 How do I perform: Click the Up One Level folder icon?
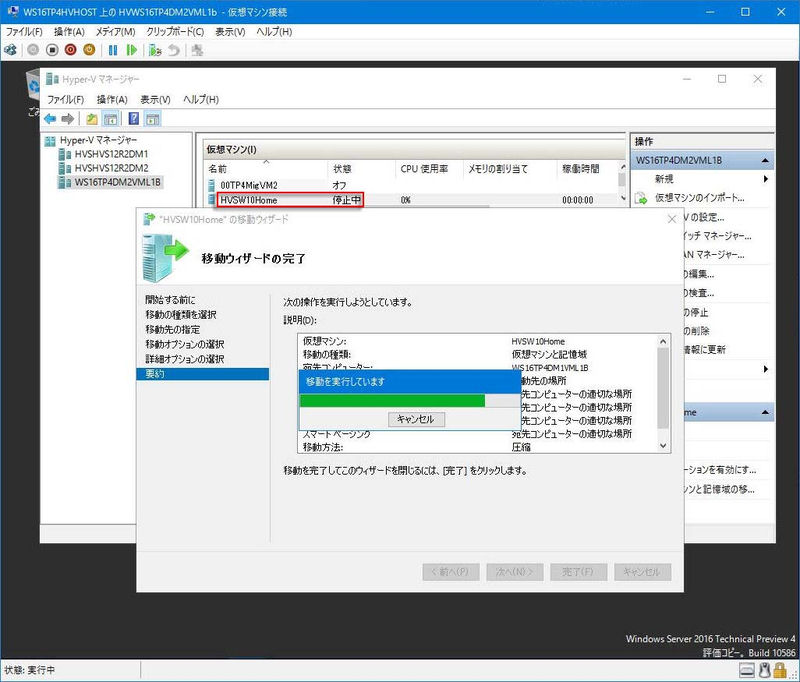point(92,119)
